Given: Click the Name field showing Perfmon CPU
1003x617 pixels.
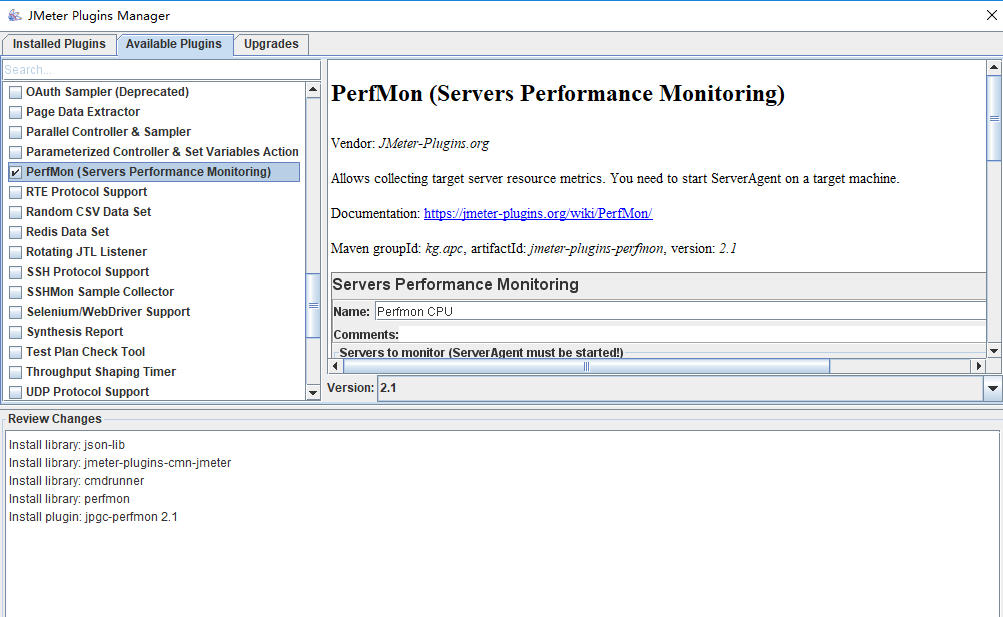Looking at the screenshot, I should [x=680, y=311].
